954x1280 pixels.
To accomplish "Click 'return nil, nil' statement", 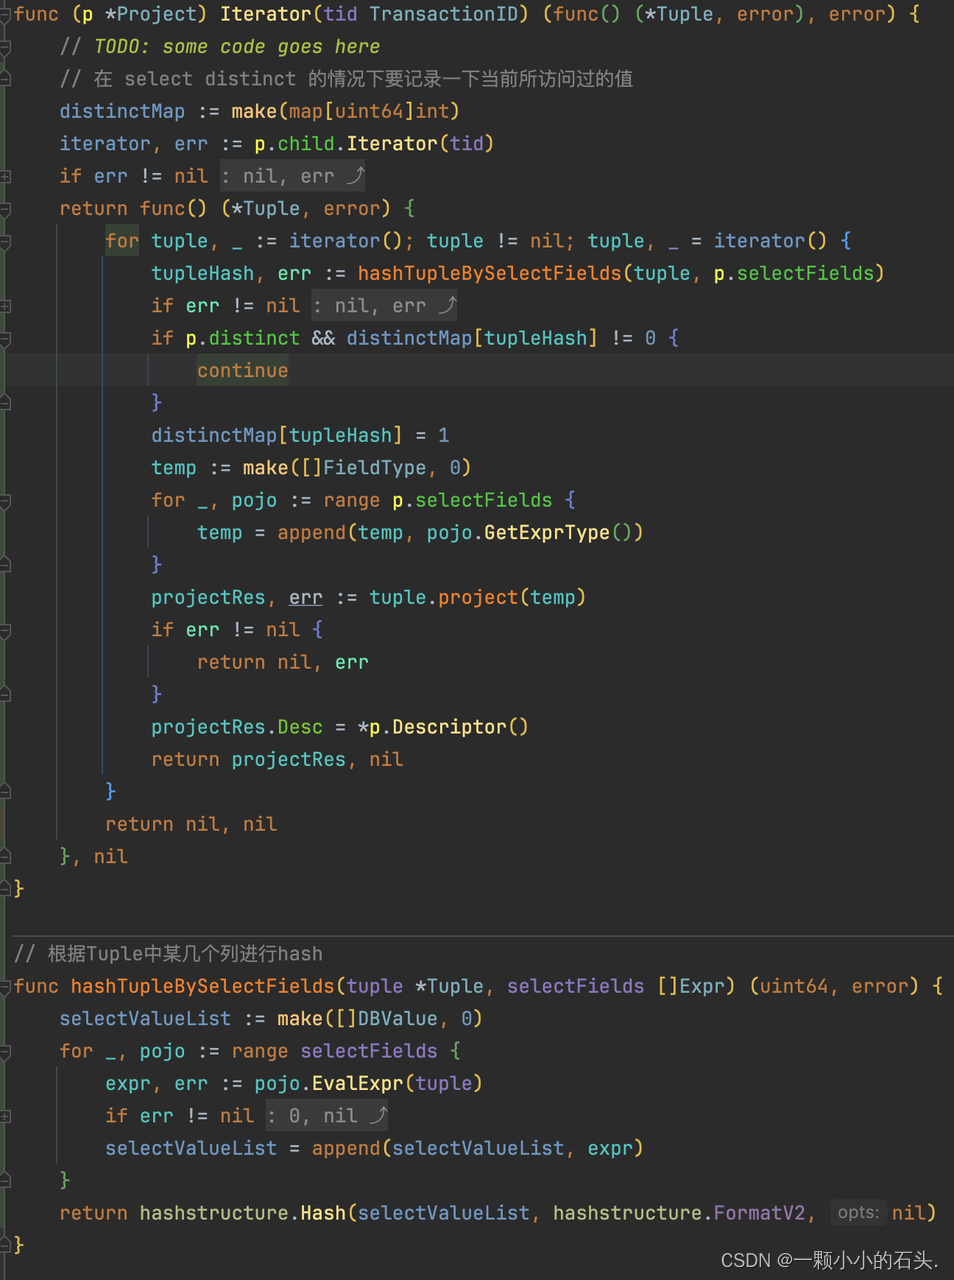I will (x=191, y=824).
